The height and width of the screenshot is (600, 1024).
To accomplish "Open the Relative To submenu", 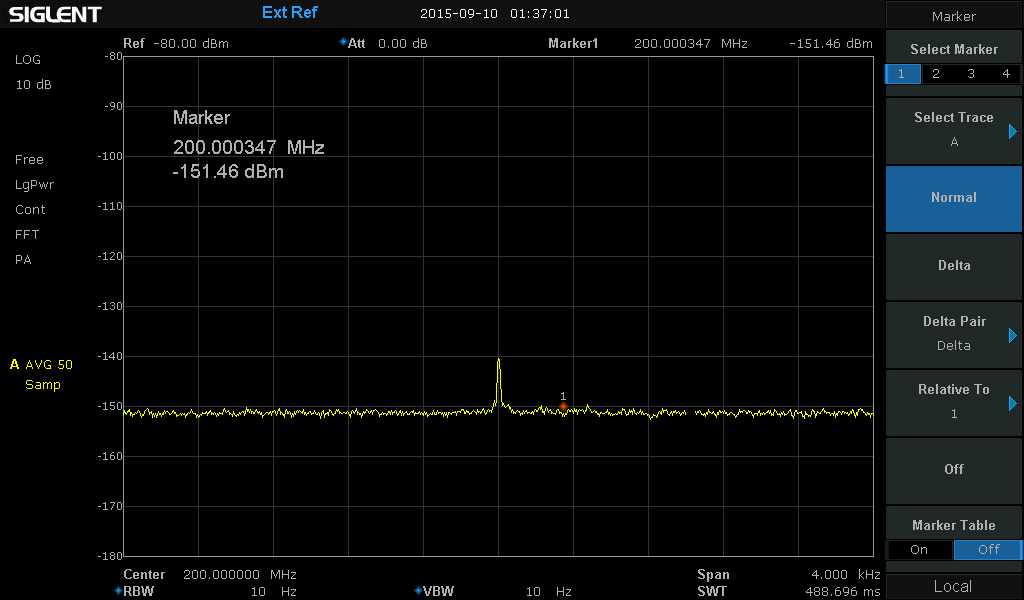I will (954, 401).
